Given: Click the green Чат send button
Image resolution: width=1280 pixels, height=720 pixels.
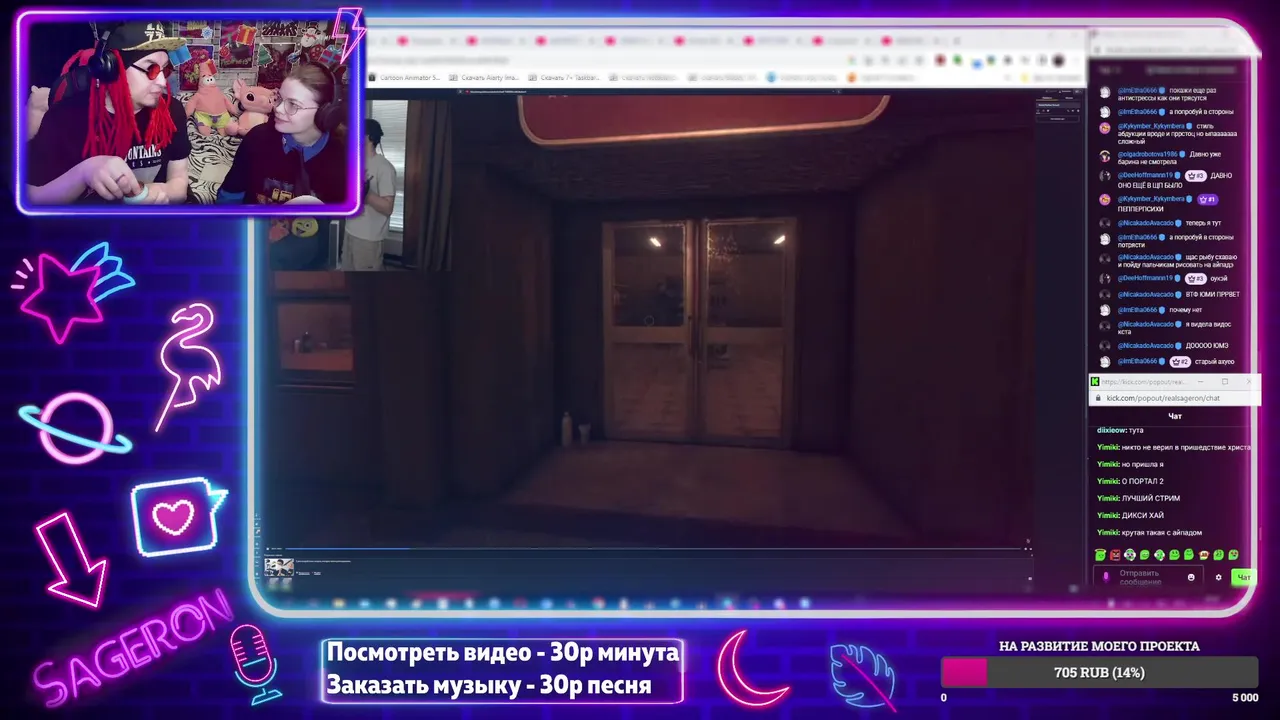Looking at the screenshot, I should 1243,577.
